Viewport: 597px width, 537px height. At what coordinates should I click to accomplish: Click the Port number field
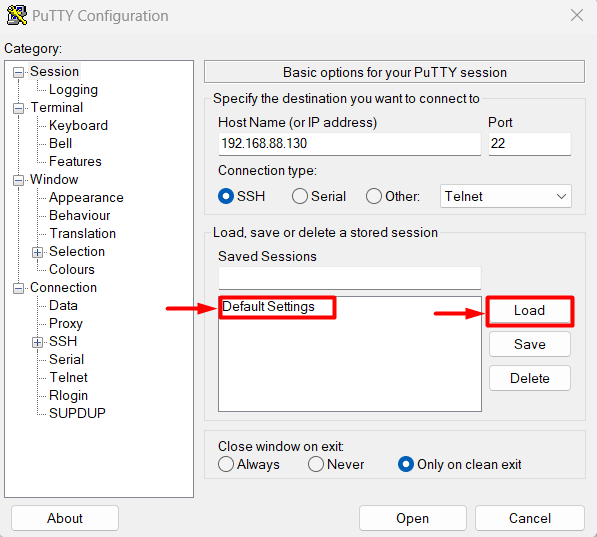530,144
